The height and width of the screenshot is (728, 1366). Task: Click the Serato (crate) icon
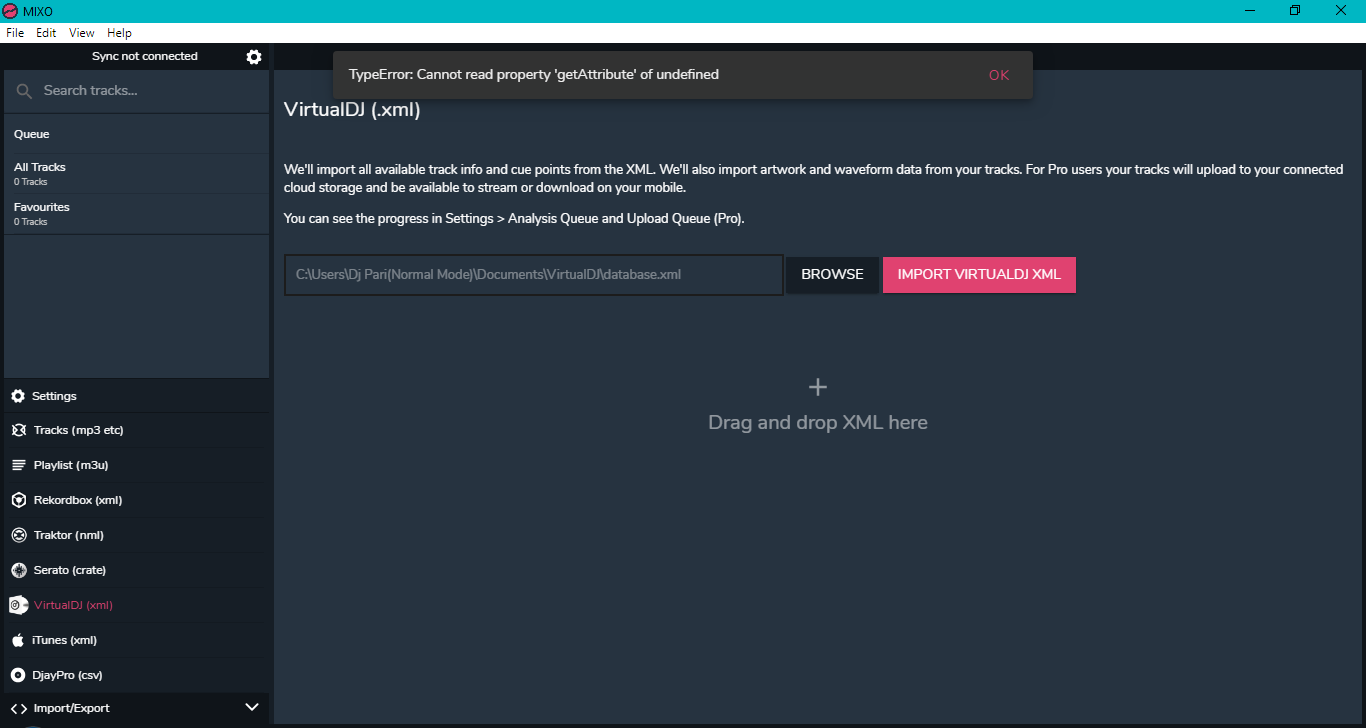coord(18,570)
